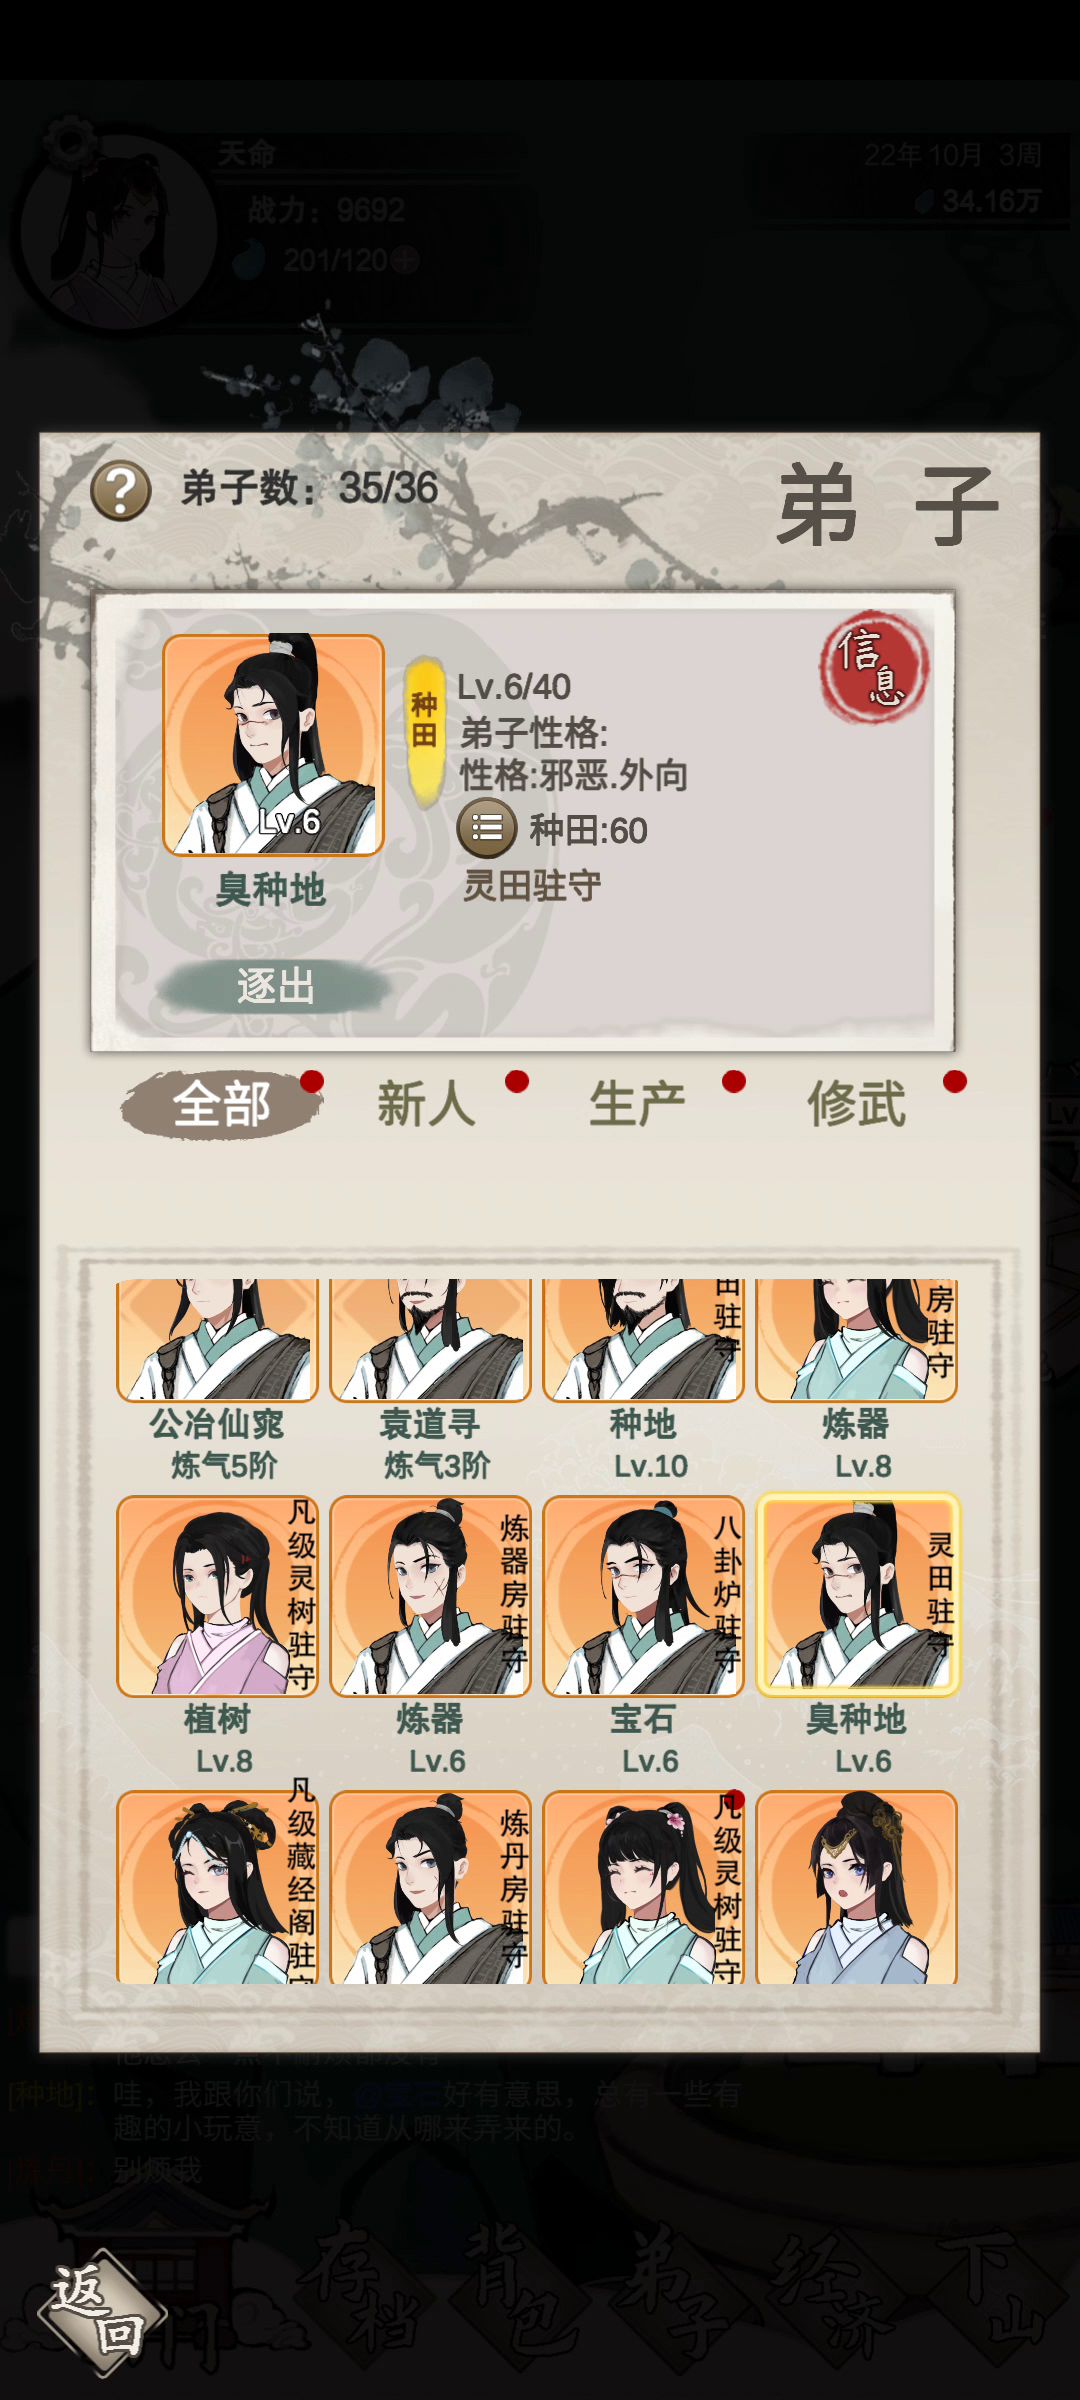Select highlighted 臭种地 Lv.6 in the grid
This screenshot has height=2400, width=1080.
coord(857,1596)
